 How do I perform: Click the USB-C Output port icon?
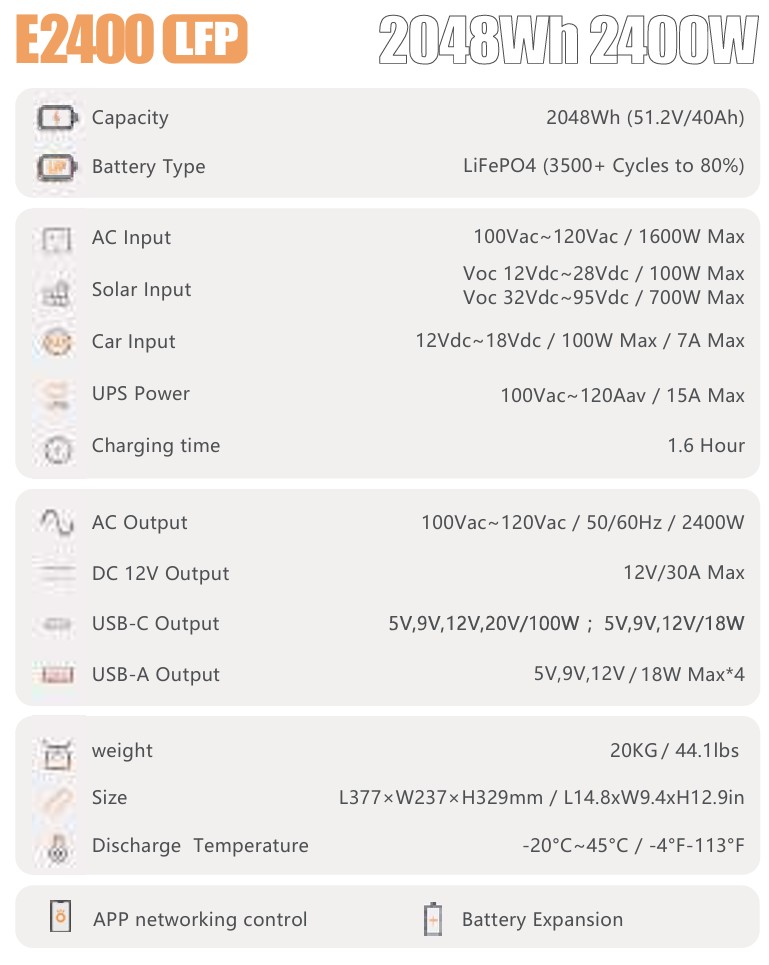tap(57, 625)
